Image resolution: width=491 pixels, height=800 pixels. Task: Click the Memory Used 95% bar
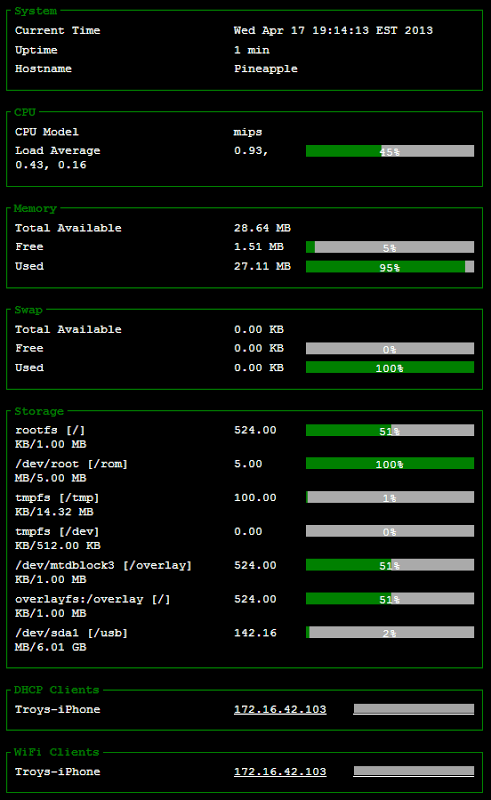coord(390,267)
